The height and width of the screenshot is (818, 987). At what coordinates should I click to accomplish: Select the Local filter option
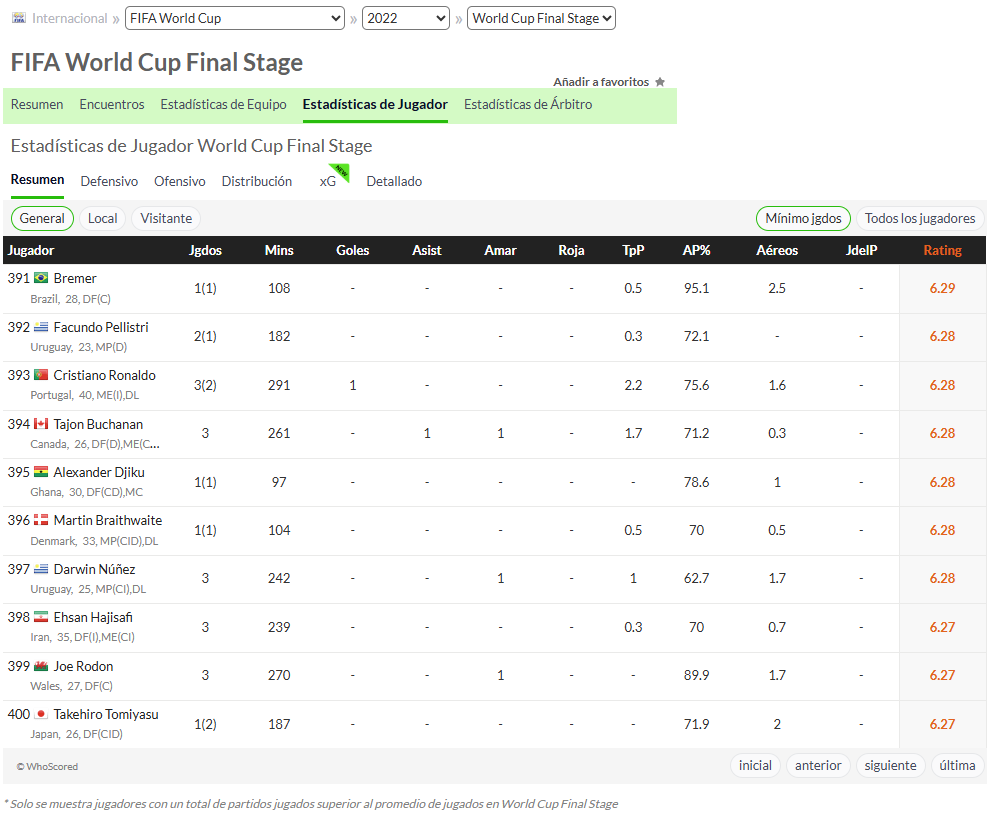pos(103,218)
